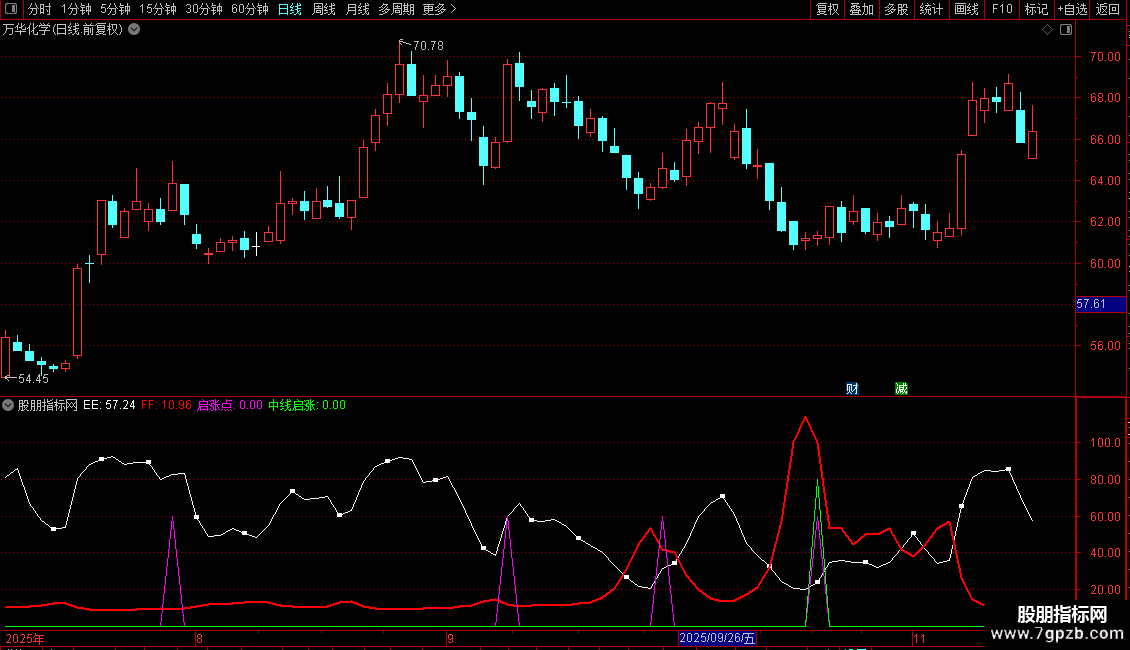Activate the 画线 drawing tool
This screenshot has width=1130, height=650.
tap(966, 9)
